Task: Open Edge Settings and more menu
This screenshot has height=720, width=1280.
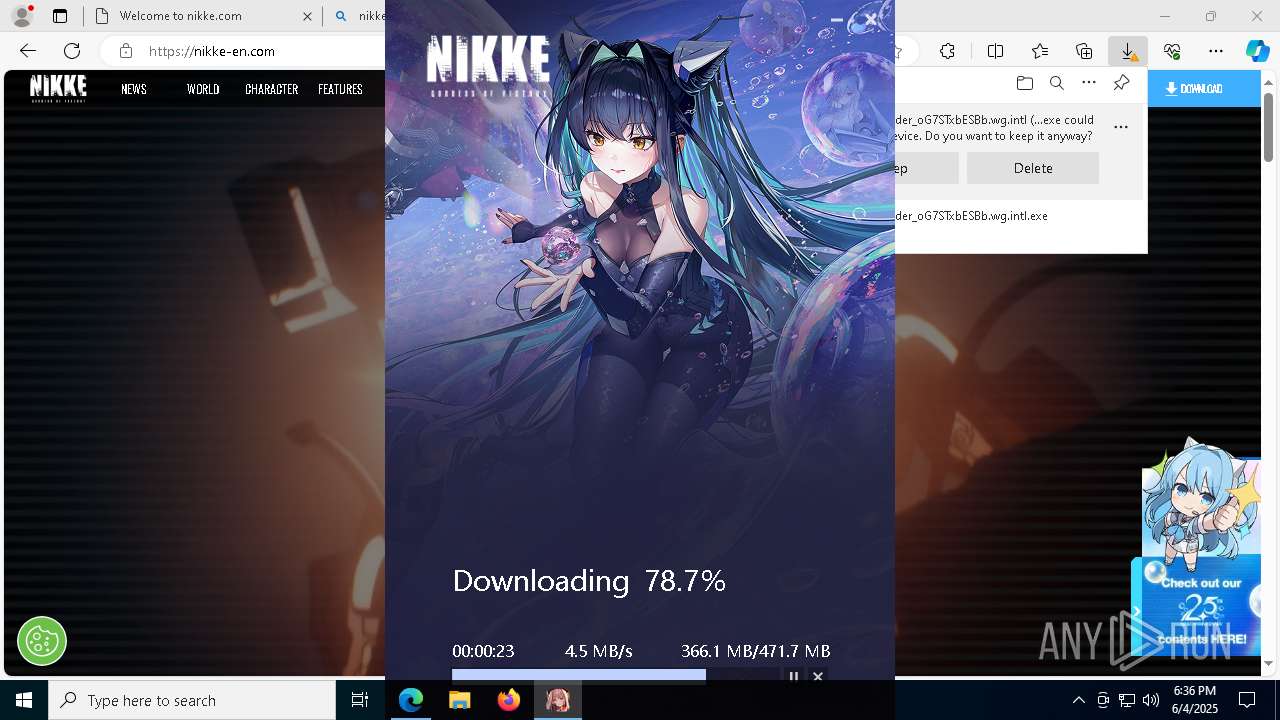Action: click(1216, 51)
